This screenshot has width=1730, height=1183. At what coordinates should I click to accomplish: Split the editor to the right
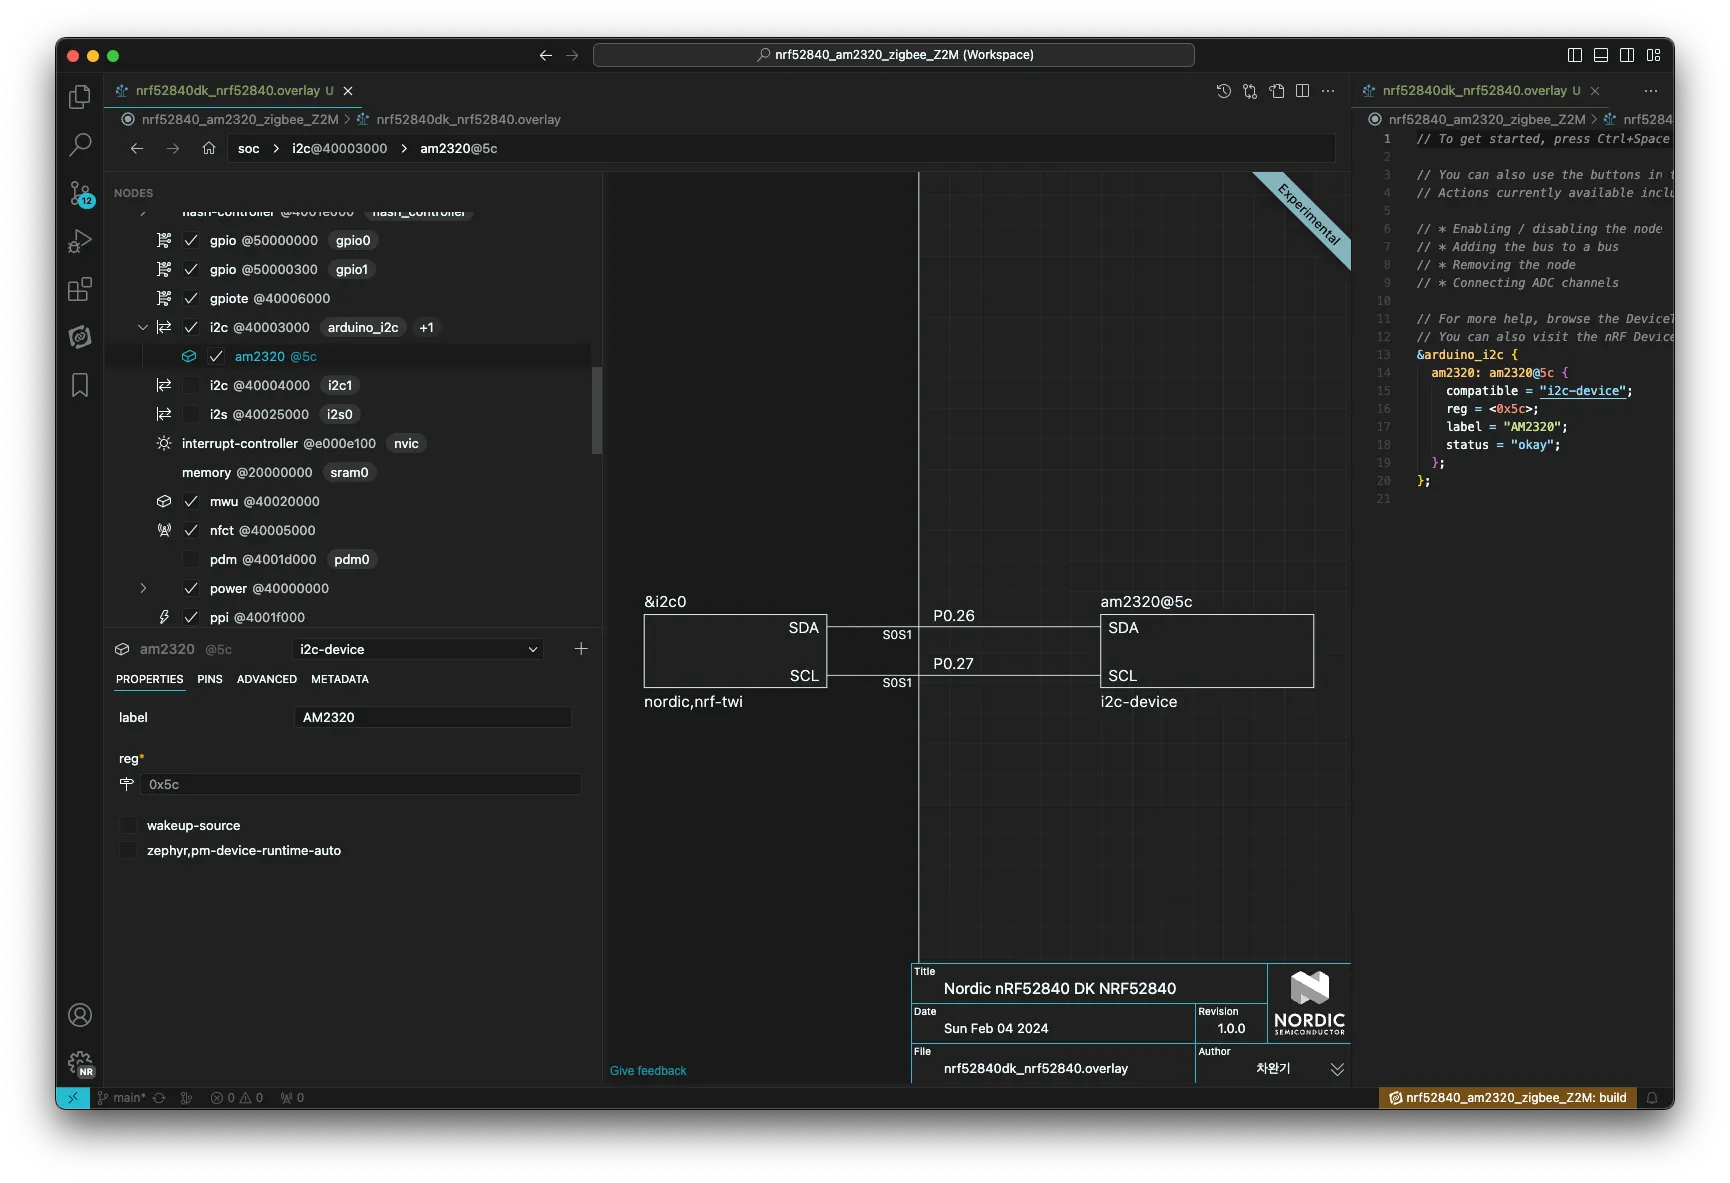(1302, 91)
